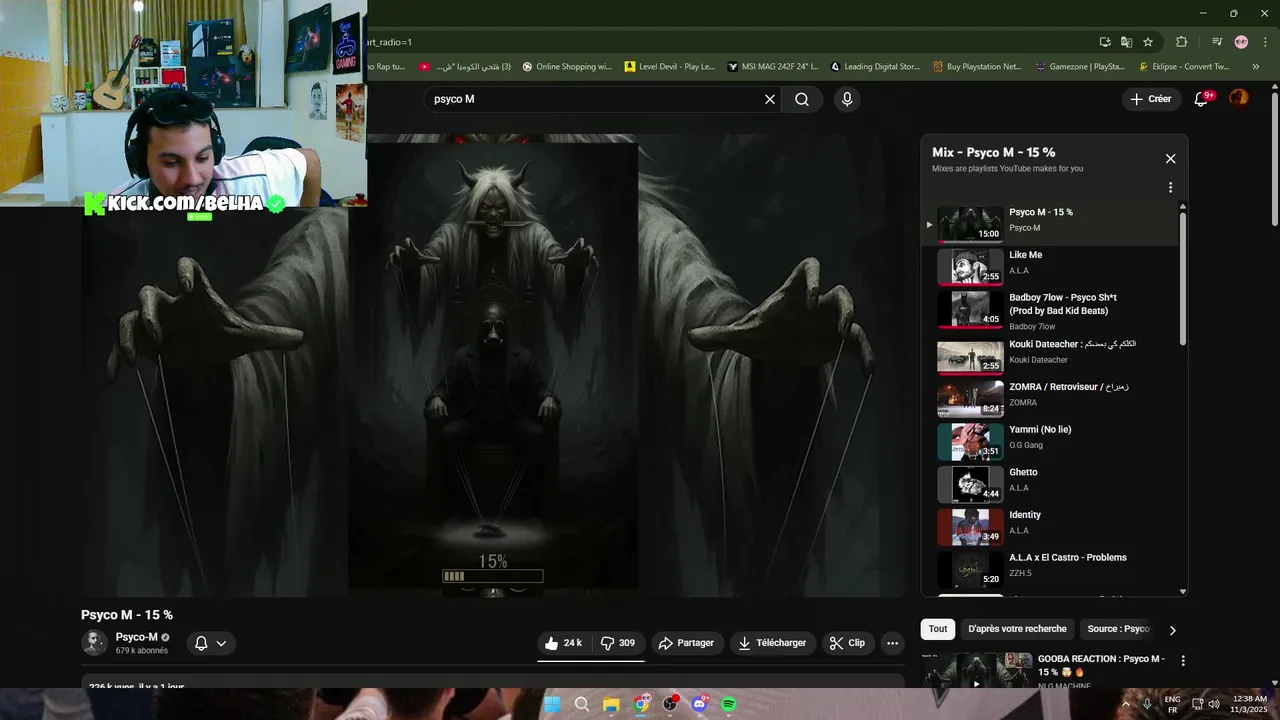Open File Explorer from the taskbar
The height and width of the screenshot is (720, 1280).
click(x=611, y=704)
